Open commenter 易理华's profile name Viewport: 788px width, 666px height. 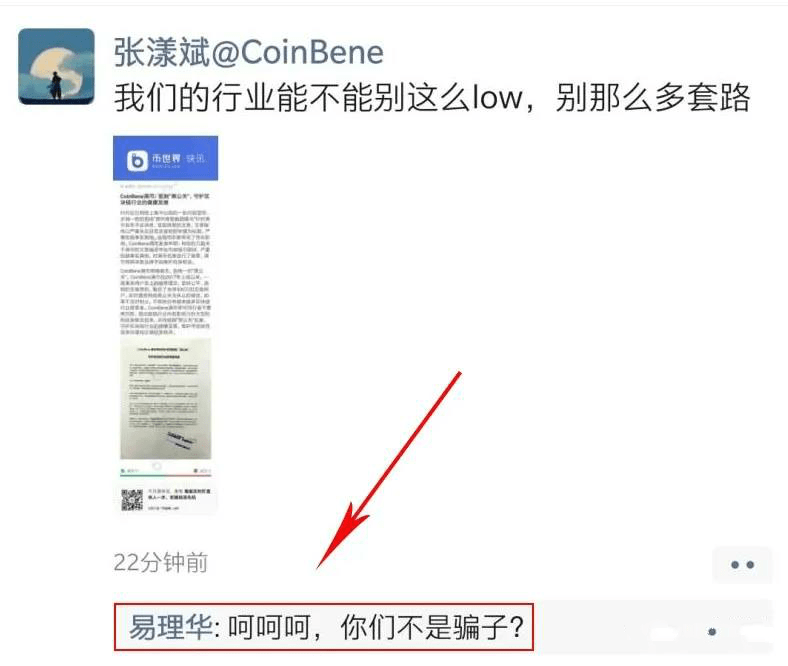tap(171, 627)
